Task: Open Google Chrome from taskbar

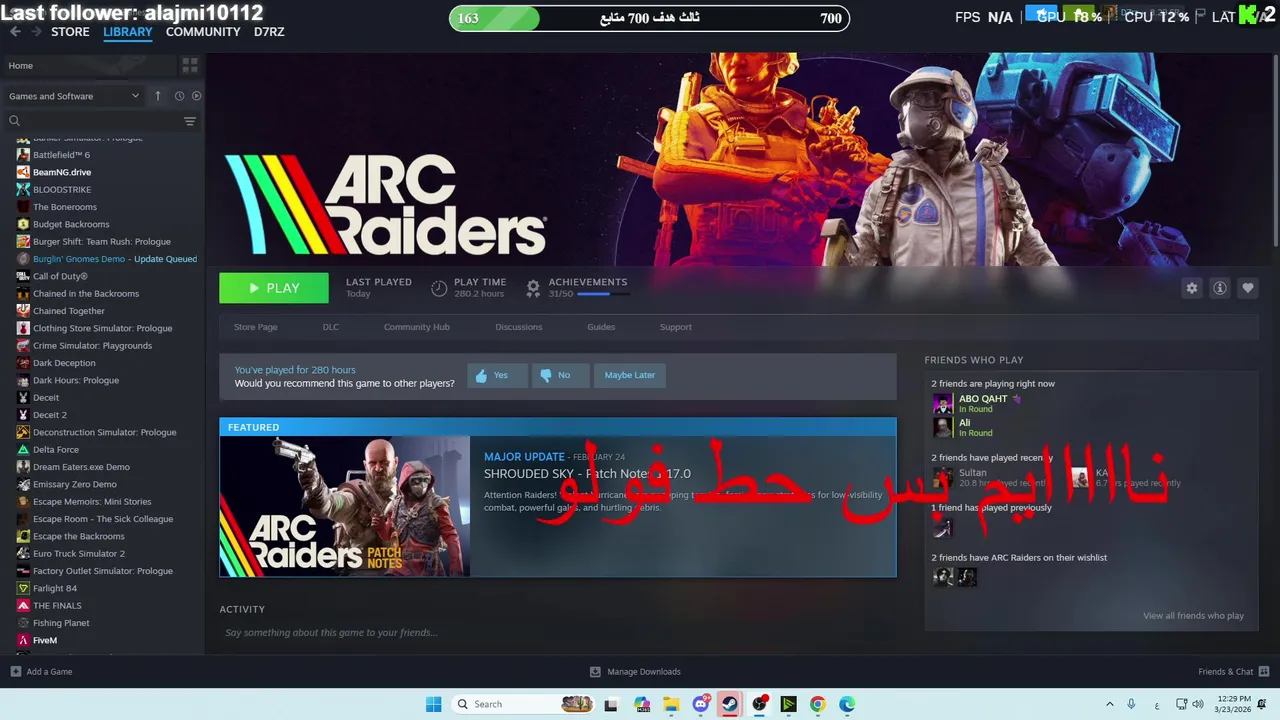Action: pyautogui.click(x=818, y=704)
